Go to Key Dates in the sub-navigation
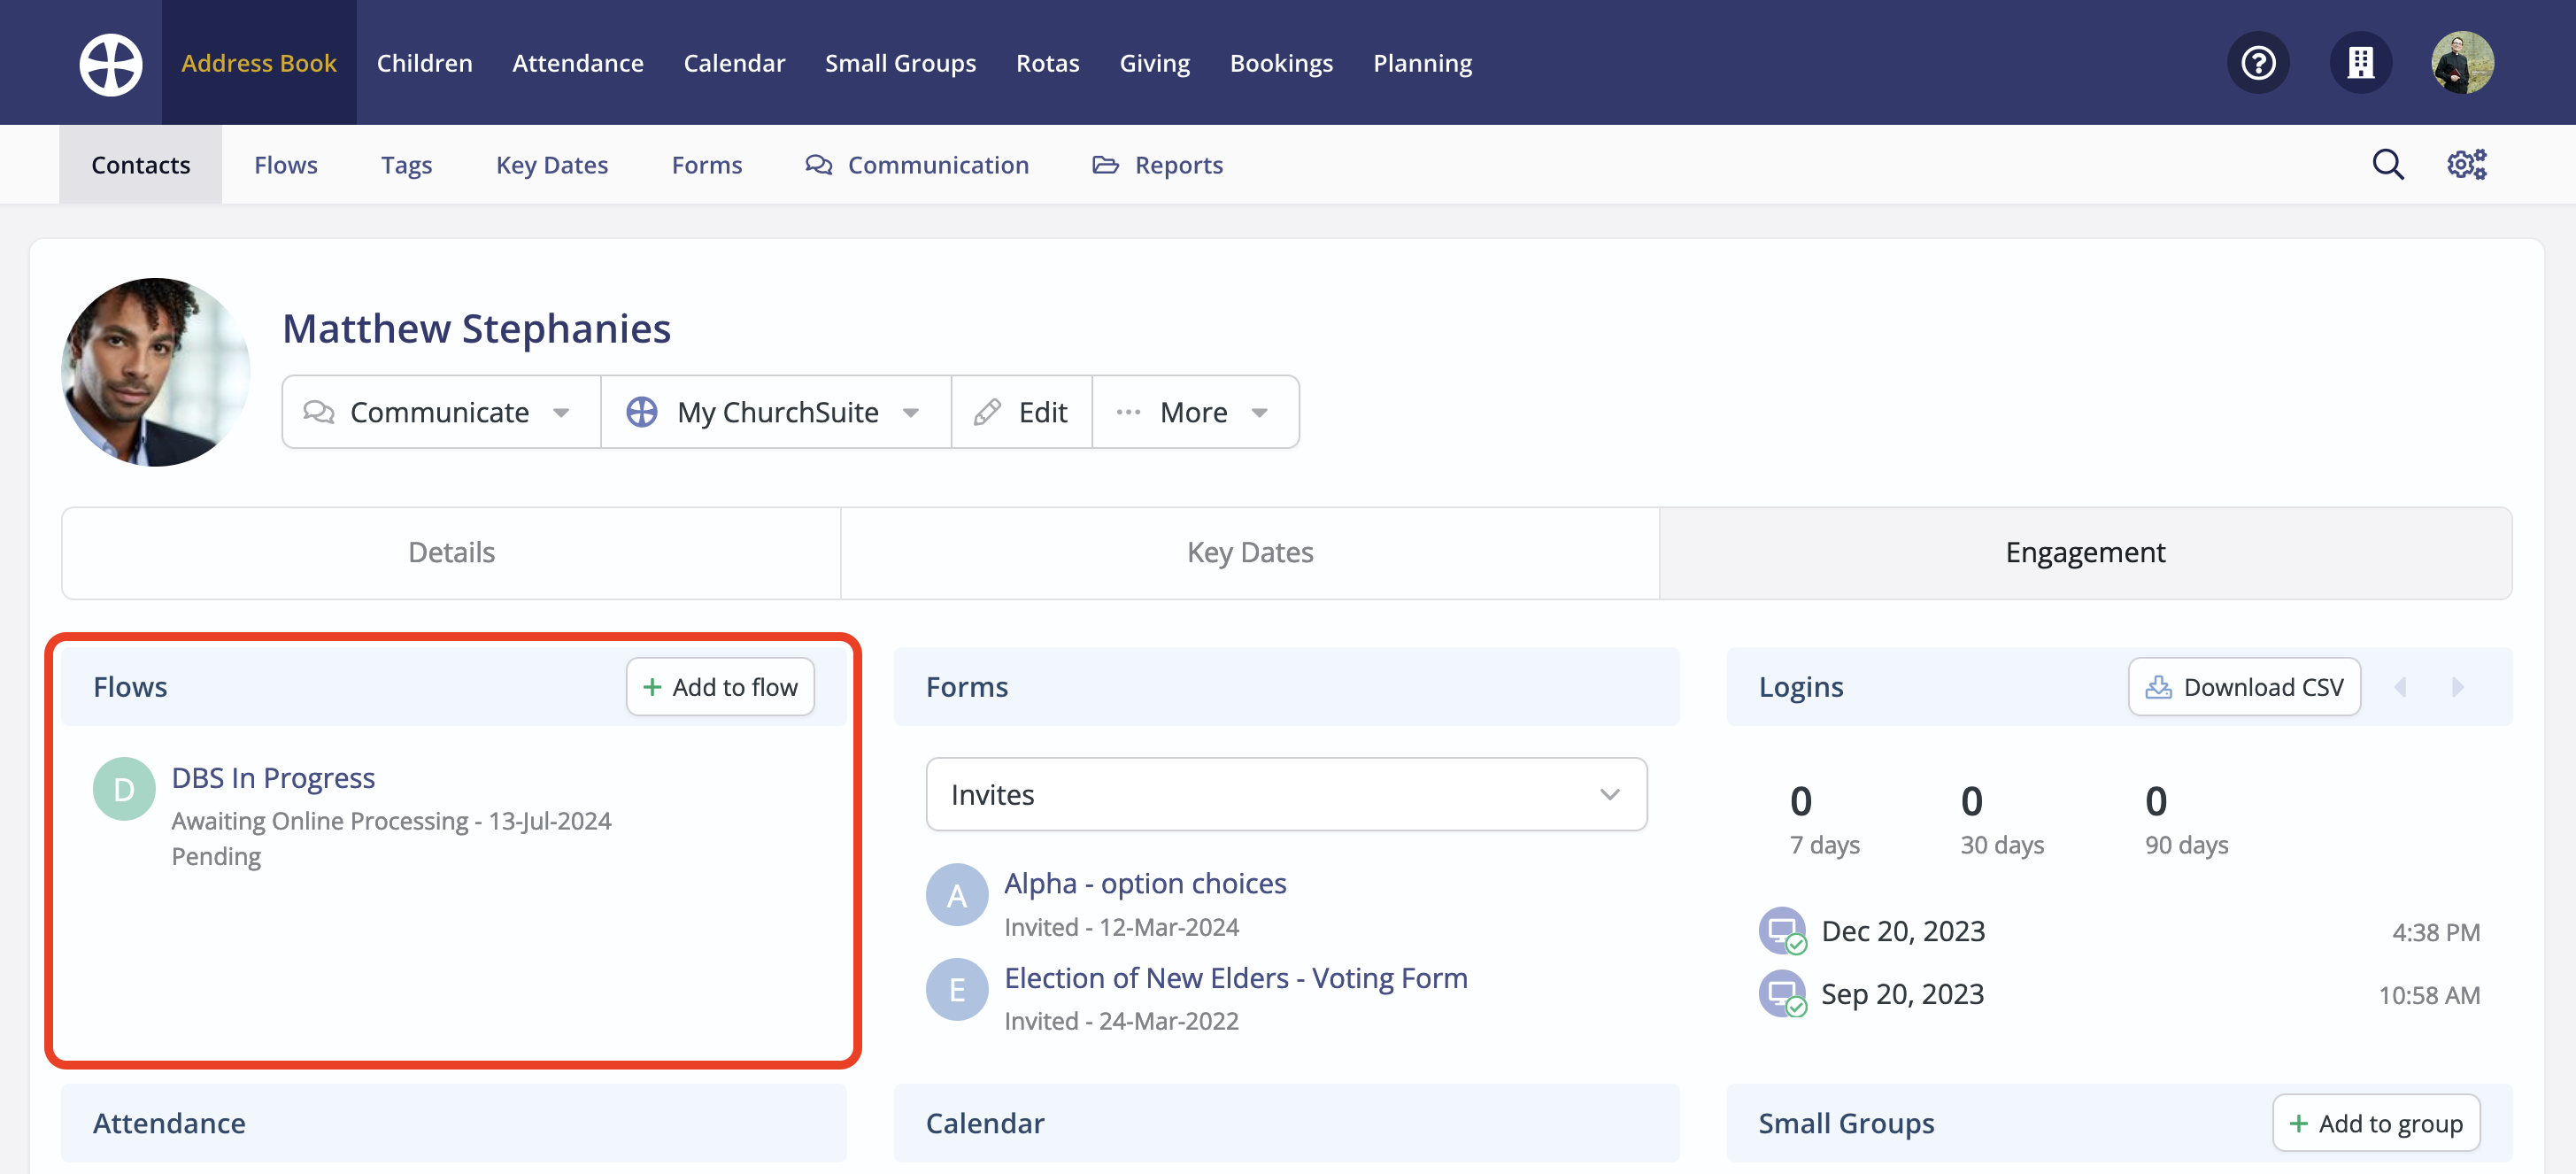Screen dimensions: 2576x1174 click(x=552, y=165)
